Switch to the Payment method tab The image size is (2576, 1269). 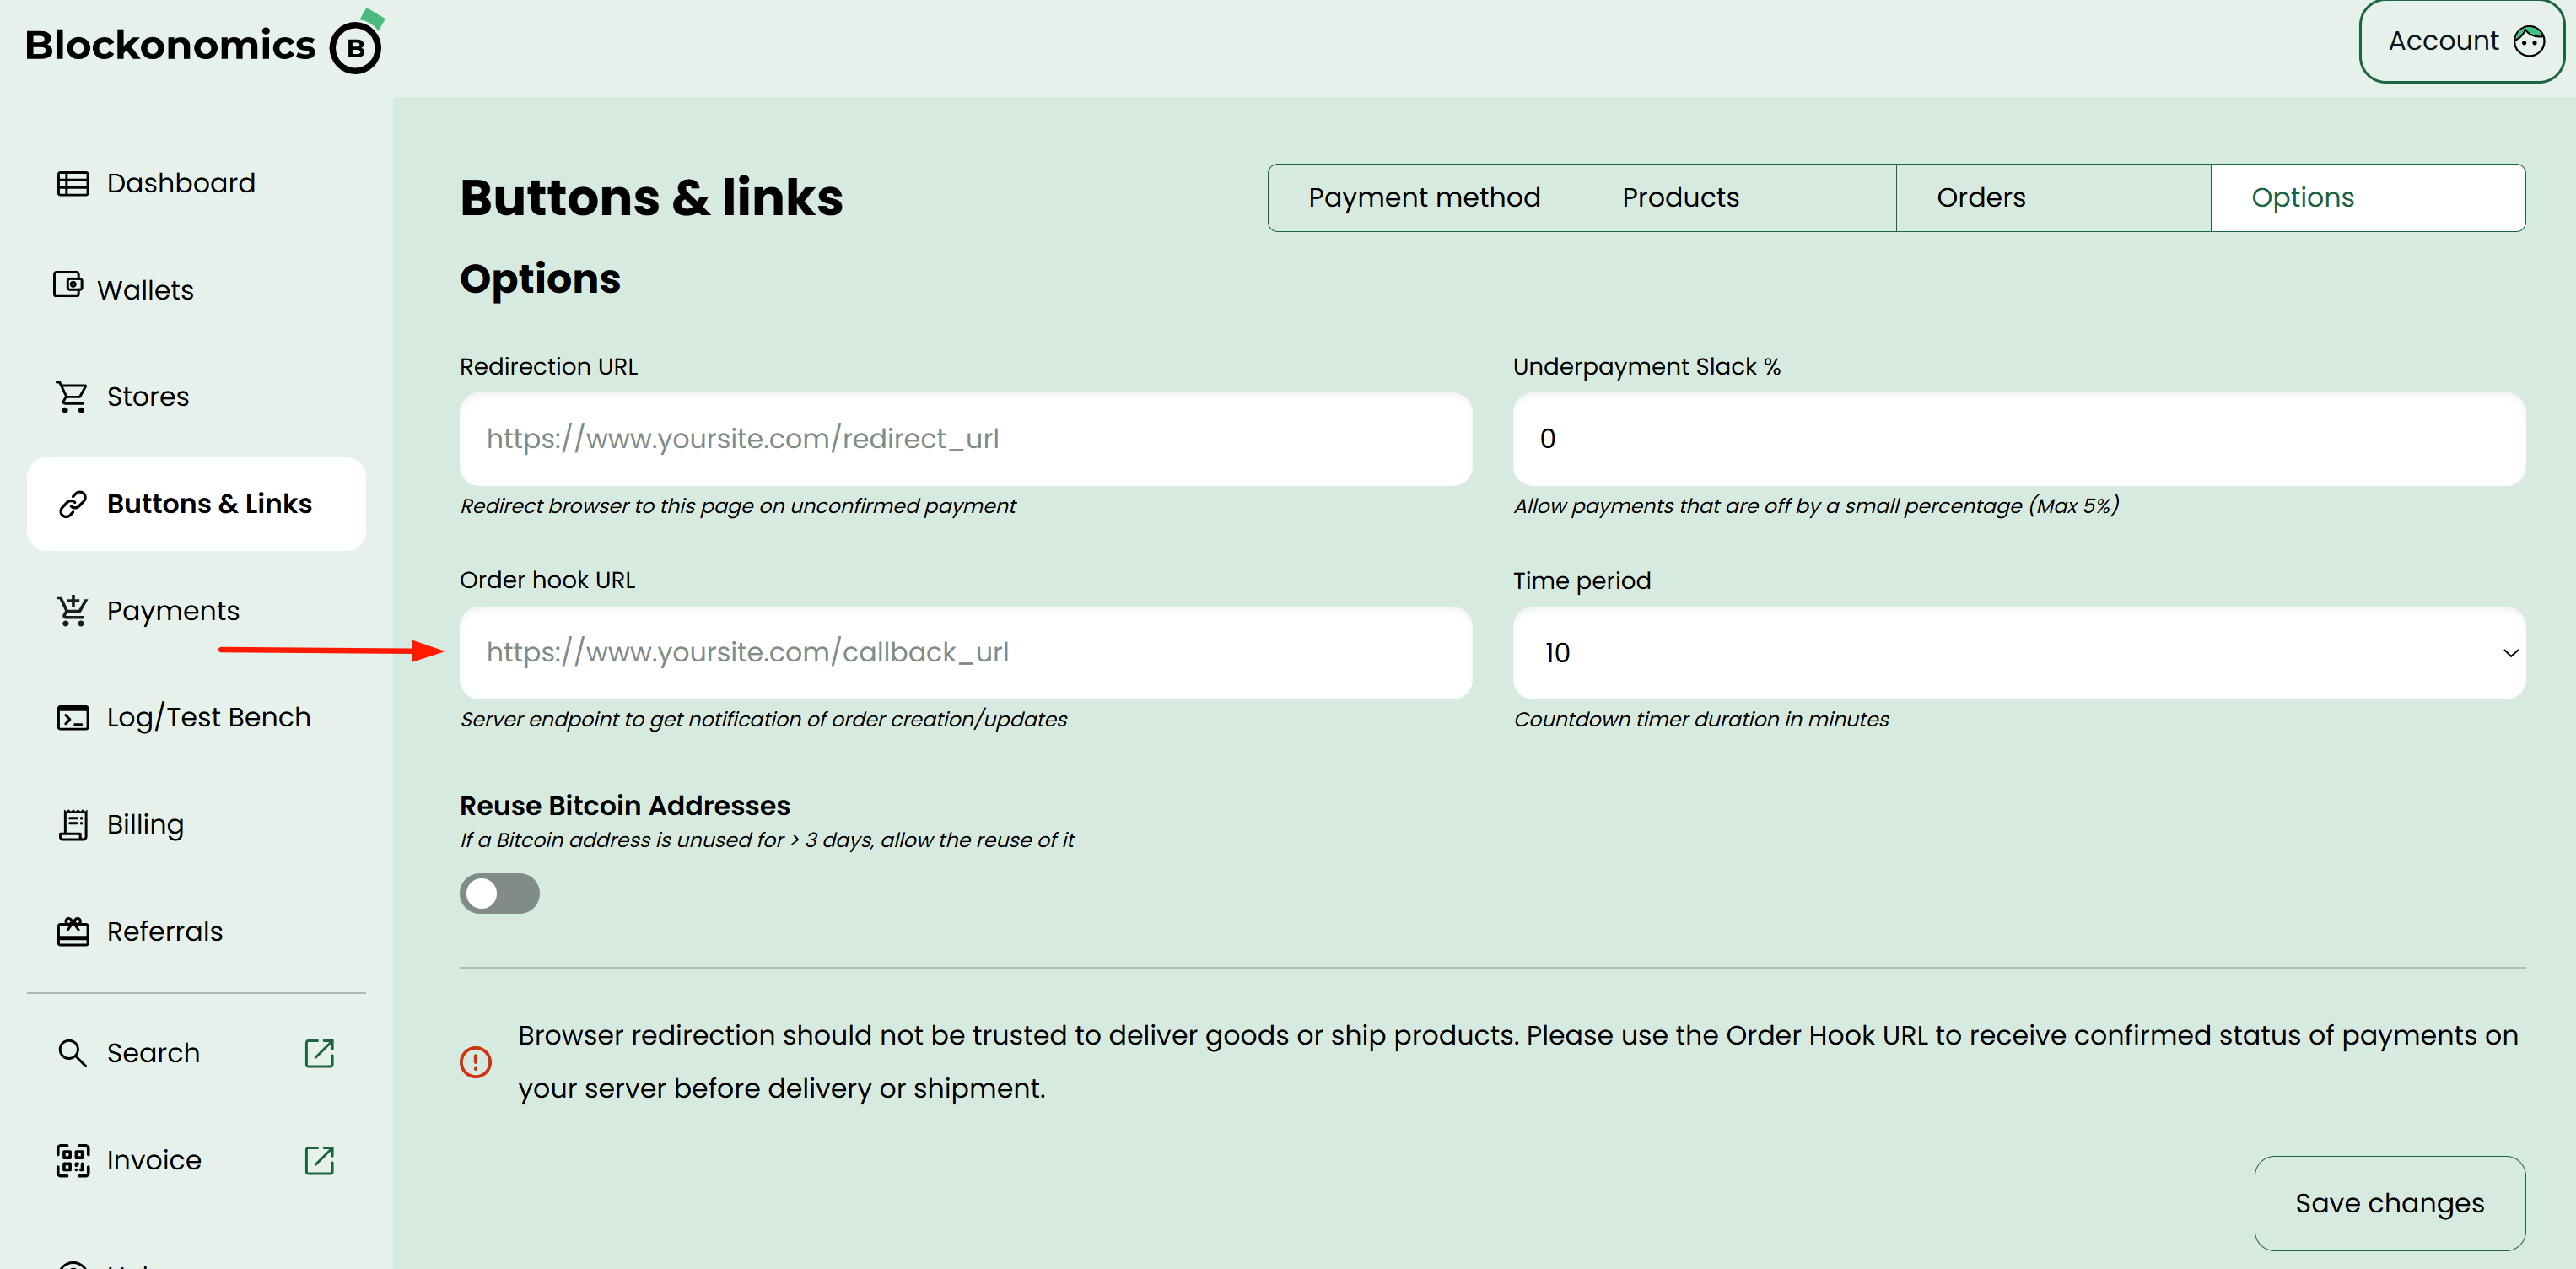tap(1424, 198)
